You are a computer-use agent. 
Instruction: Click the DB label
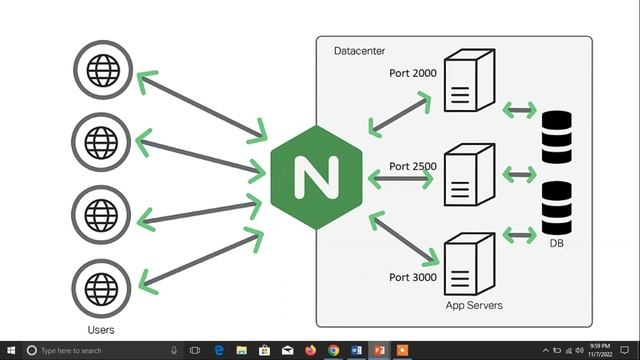point(556,243)
